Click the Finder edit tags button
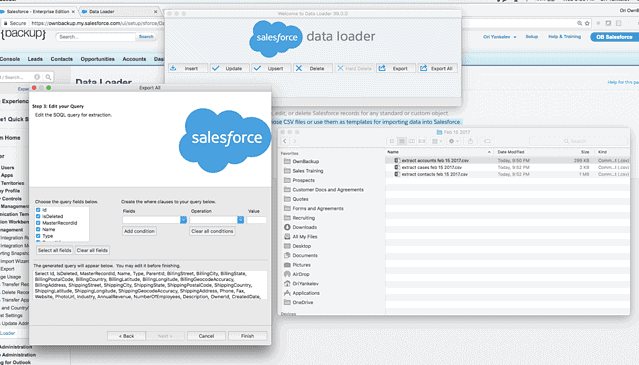The width and height of the screenshot is (639, 365). 487,141
